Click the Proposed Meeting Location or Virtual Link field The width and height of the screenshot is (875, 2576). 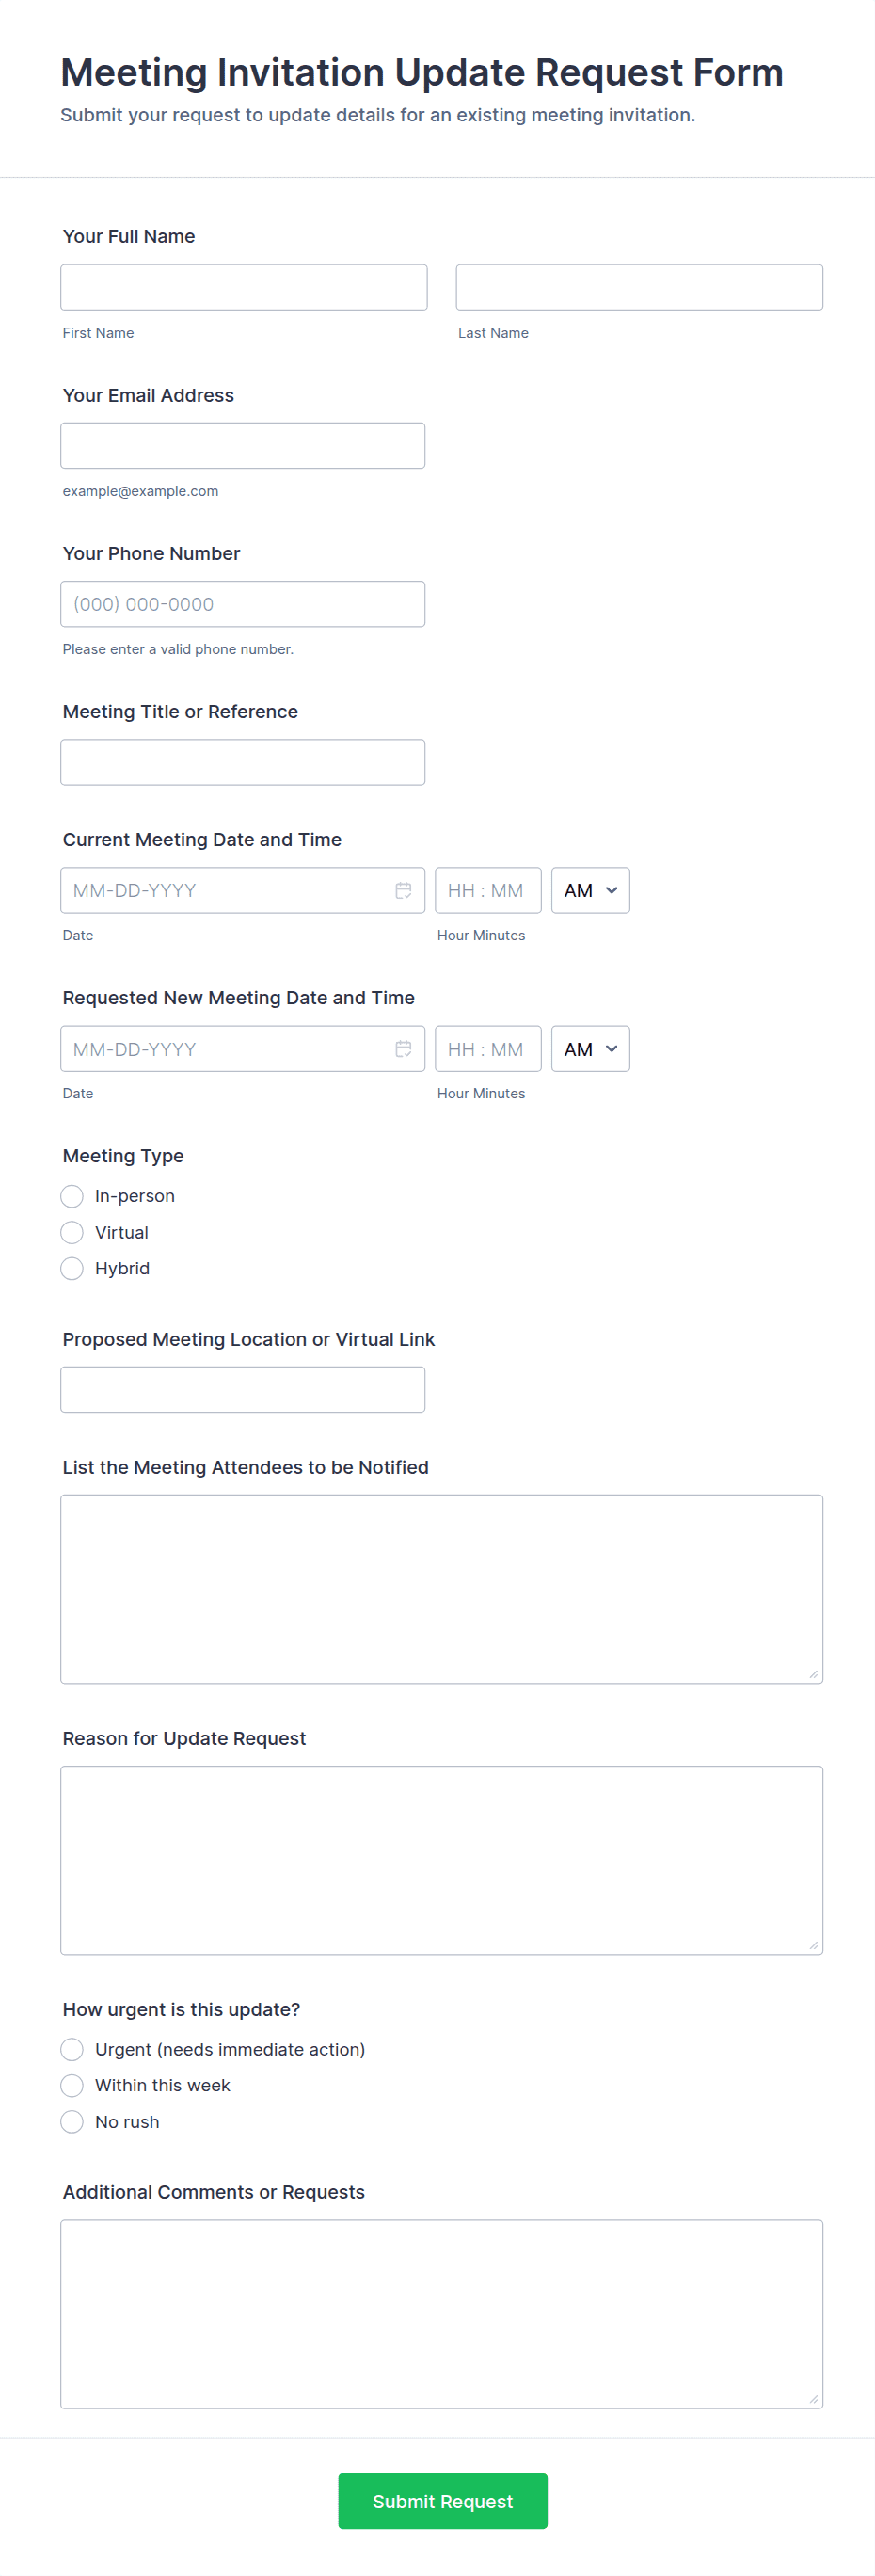click(x=243, y=1389)
